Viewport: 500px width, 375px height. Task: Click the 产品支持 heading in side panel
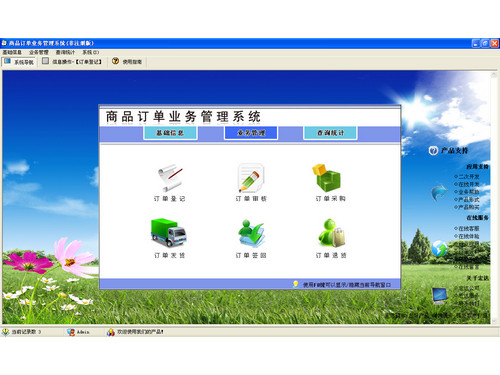point(455,151)
